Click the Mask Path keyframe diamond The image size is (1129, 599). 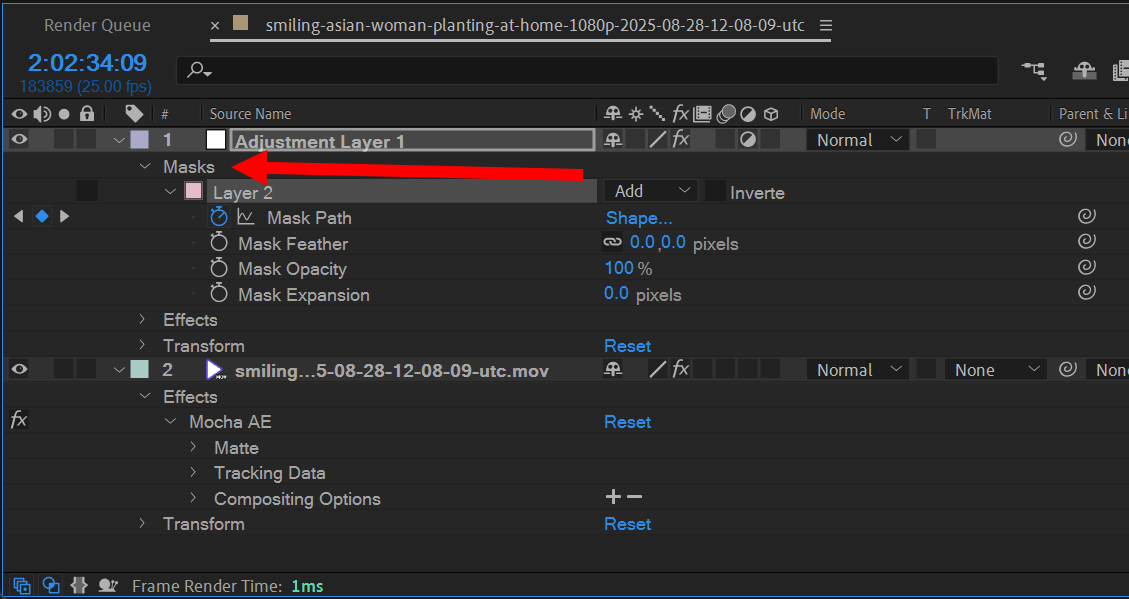pos(42,216)
